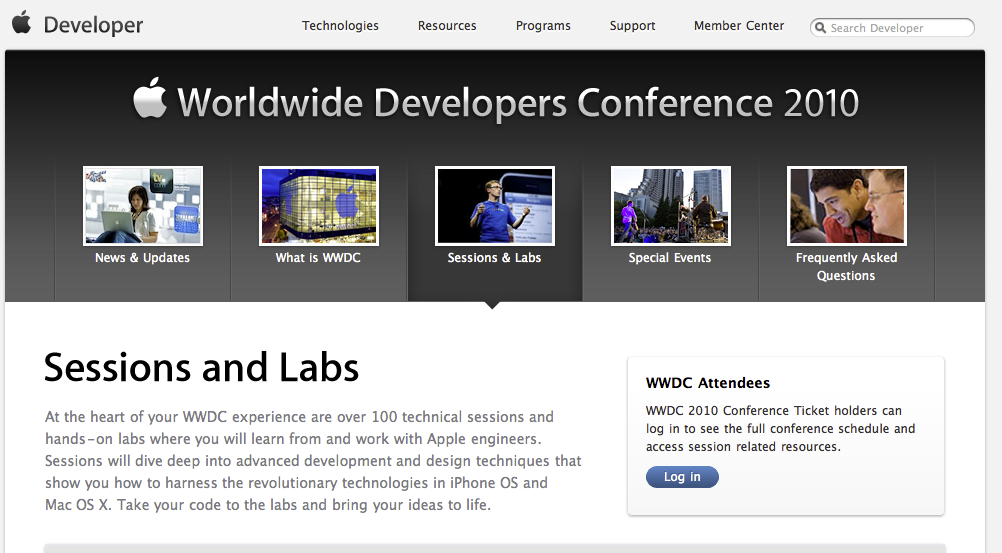
Task: Open the Support menu
Action: pyautogui.click(x=632, y=26)
